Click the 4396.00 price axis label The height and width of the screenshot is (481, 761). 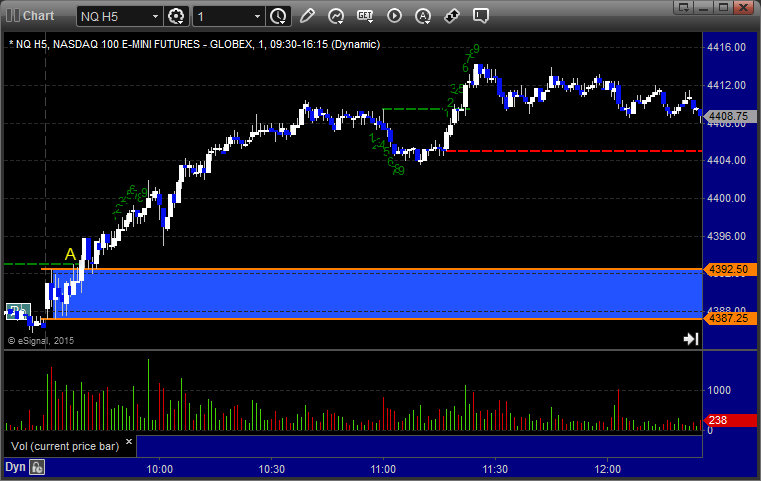point(727,236)
